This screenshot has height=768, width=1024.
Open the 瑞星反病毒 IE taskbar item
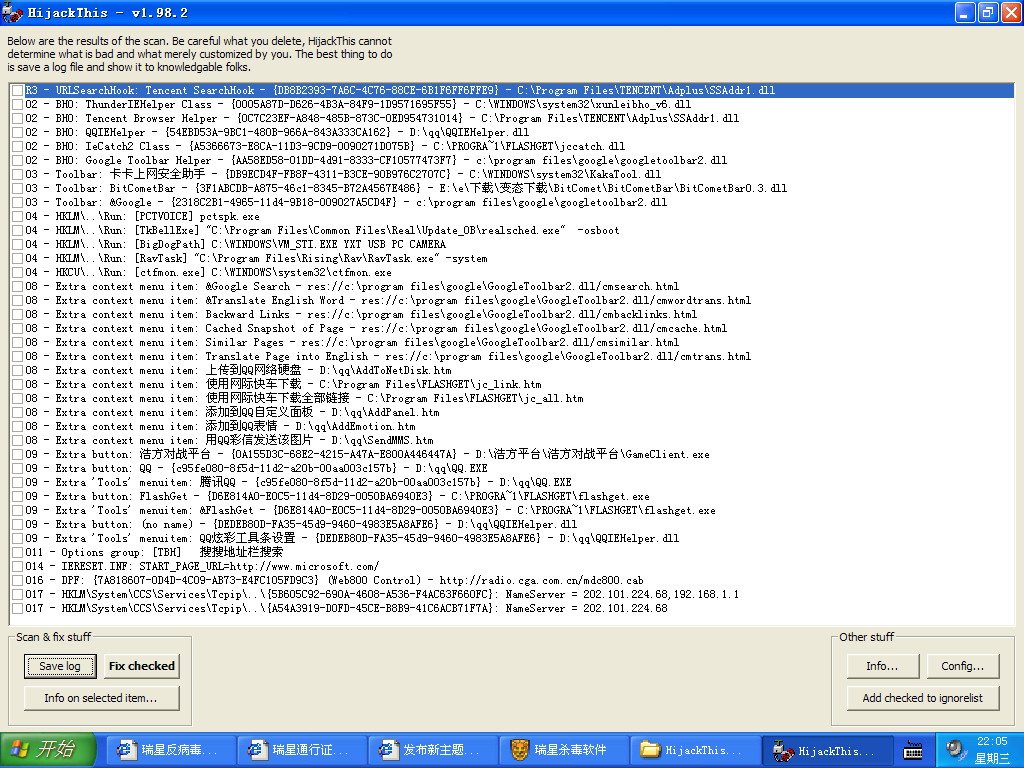(171, 750)
